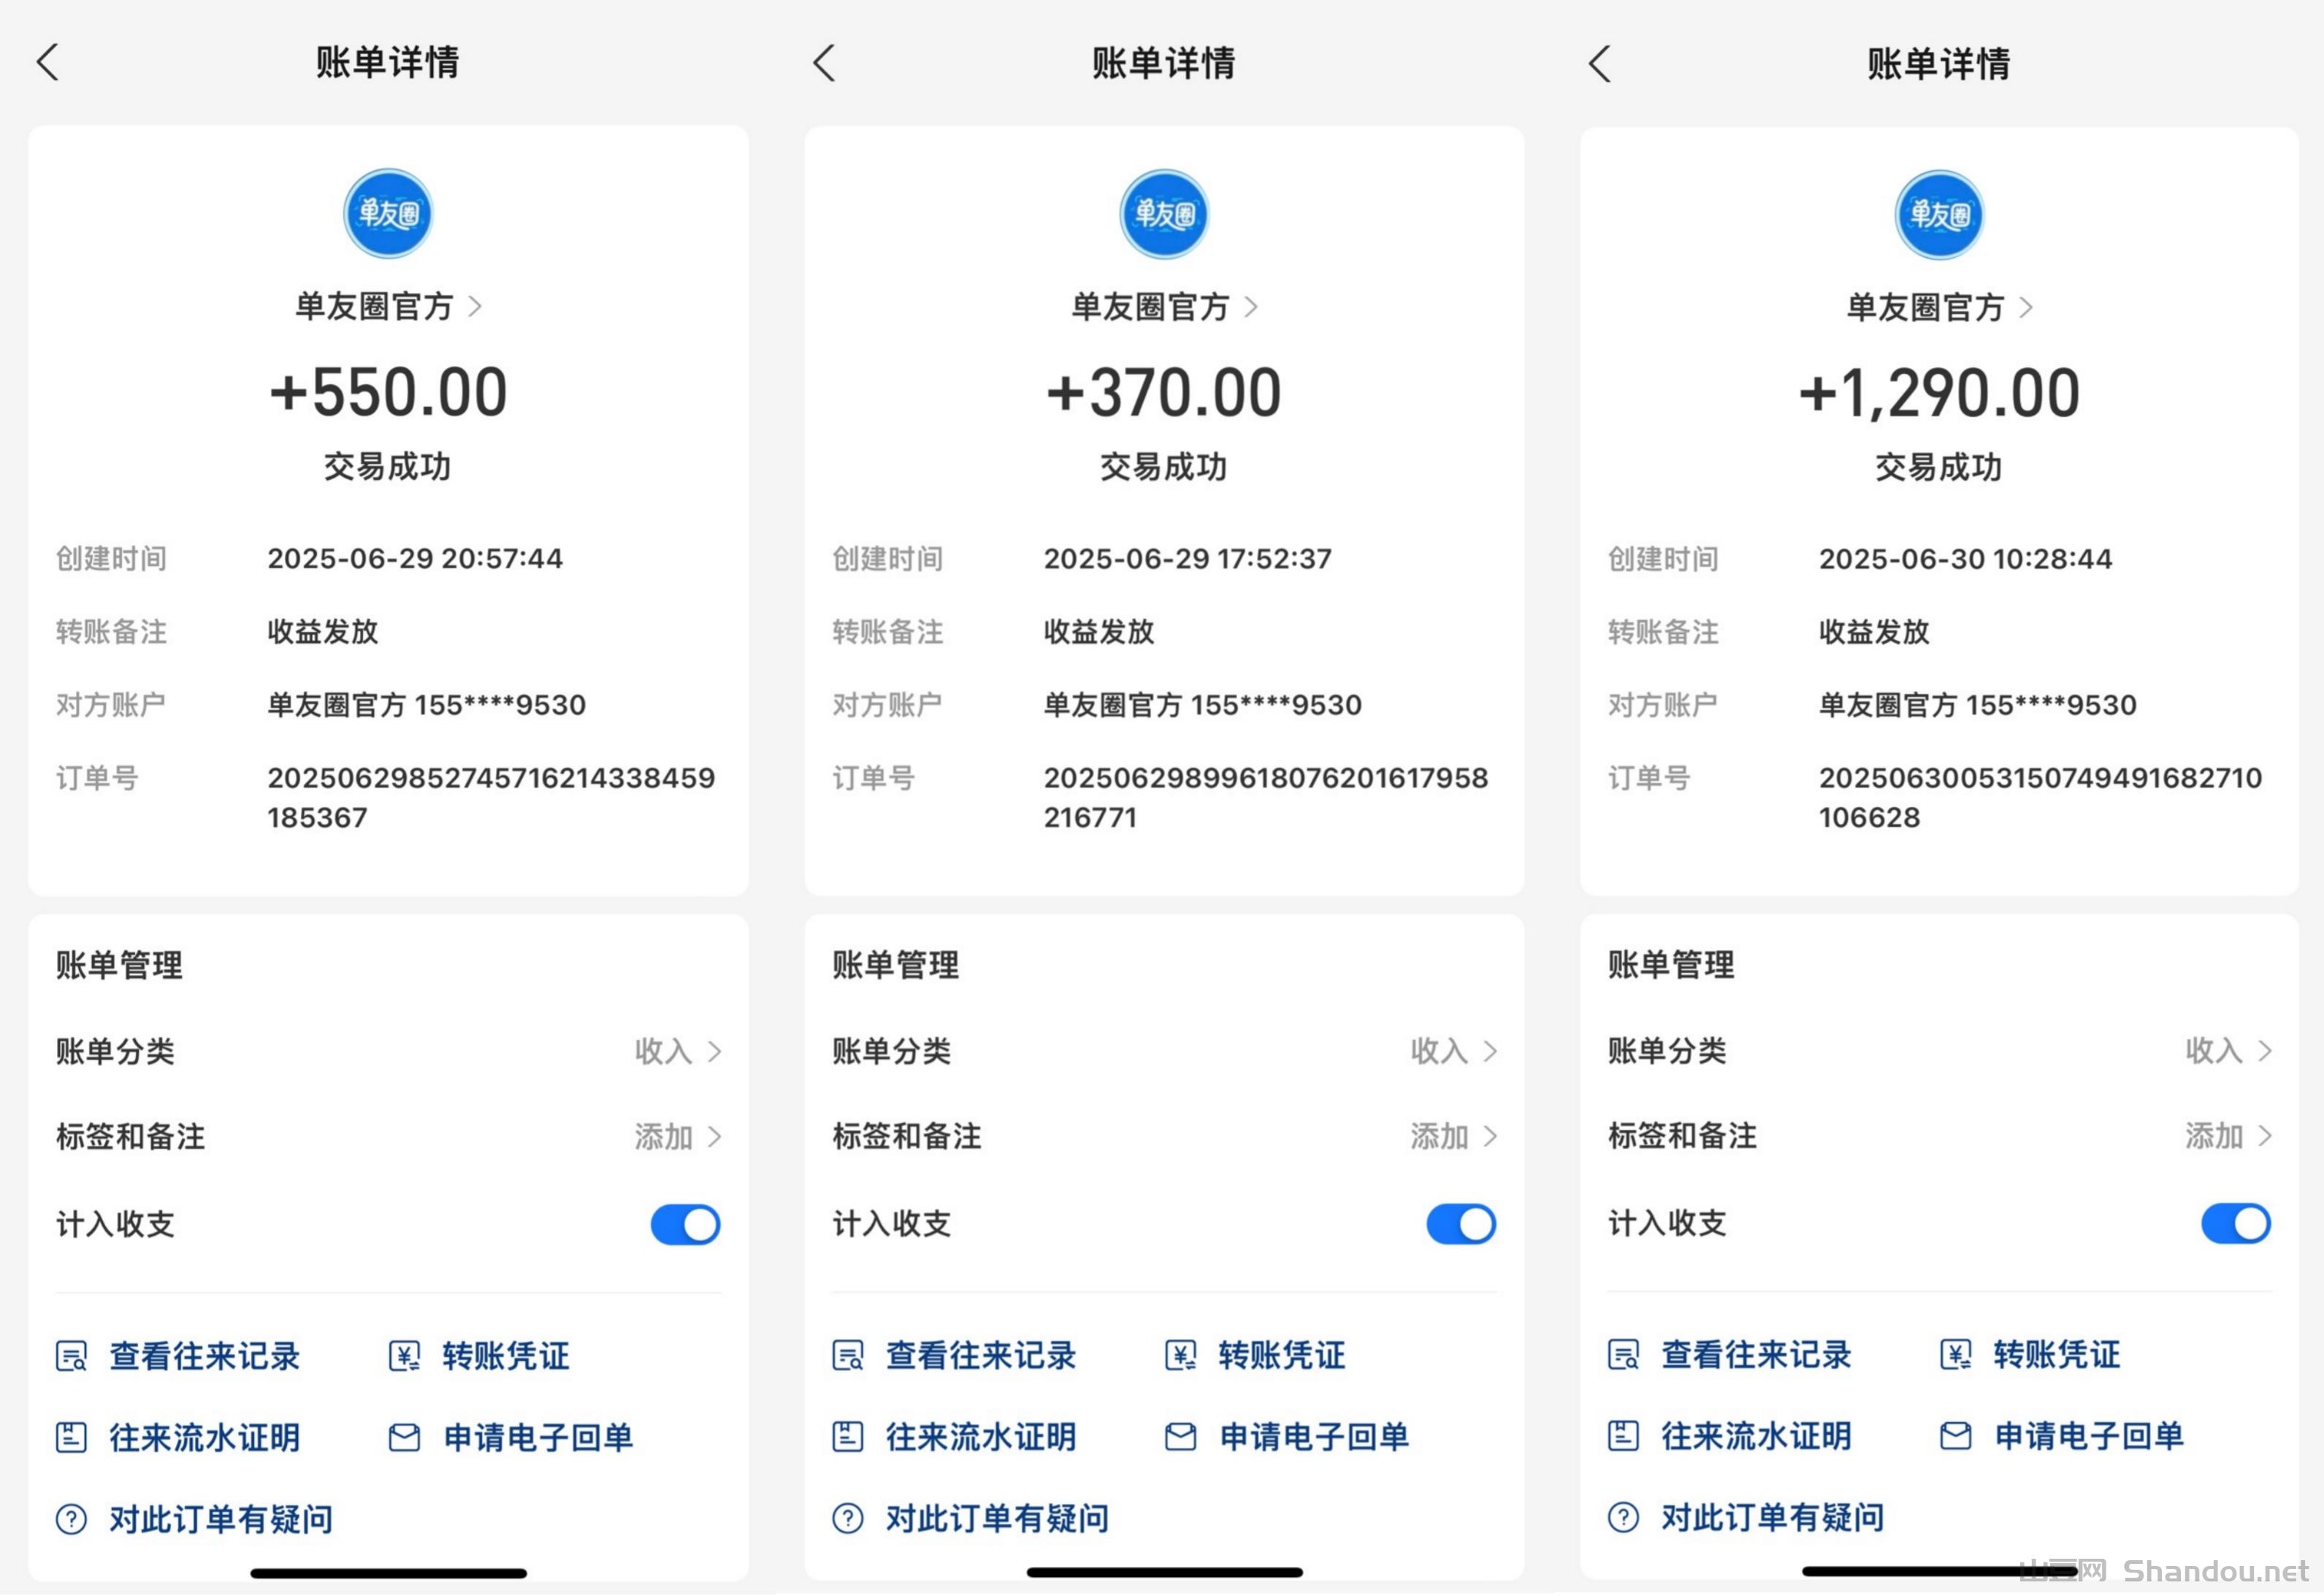Open 单友圈官方 profile chevron above +1,290.00
Screen dimensions: 2324x1596
(x=2025, y=307)
